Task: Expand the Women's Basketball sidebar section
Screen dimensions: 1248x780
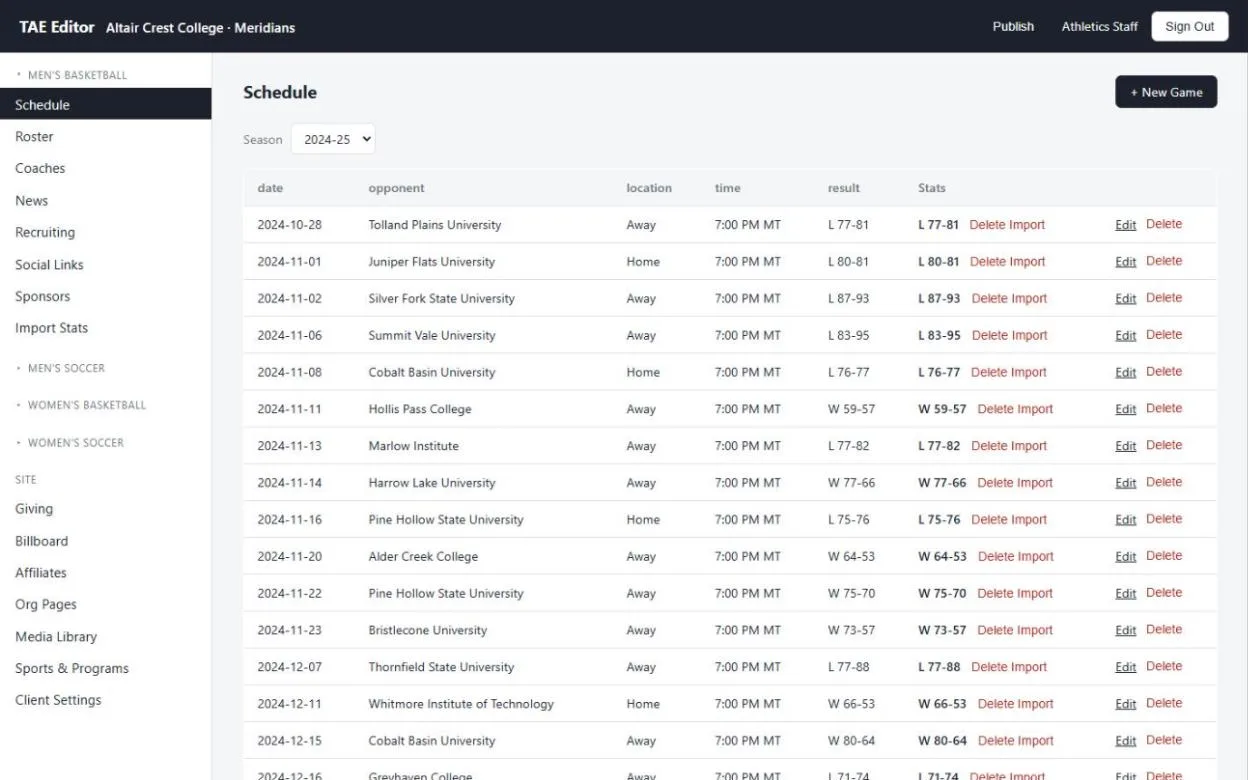Action: tap(81, 405)
